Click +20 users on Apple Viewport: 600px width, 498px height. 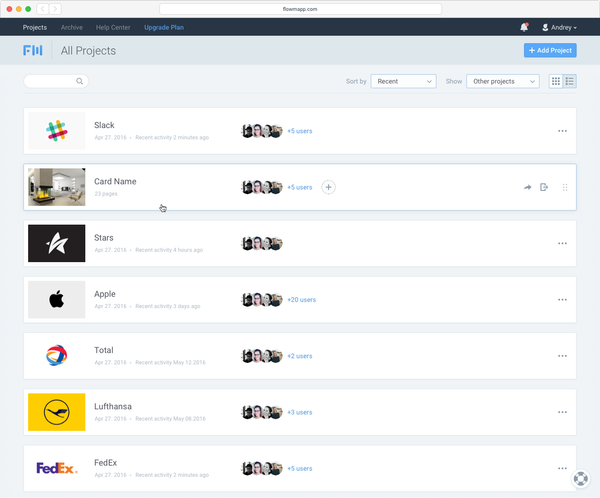coord(302,300)
